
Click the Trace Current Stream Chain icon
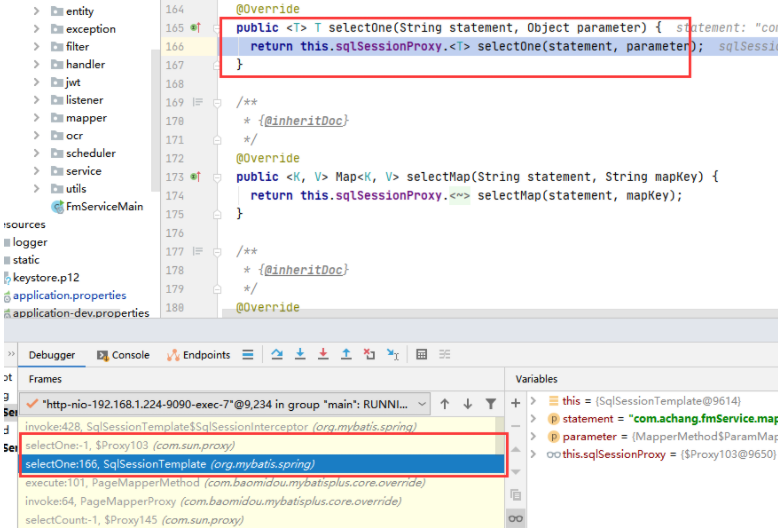click(444, 354)
